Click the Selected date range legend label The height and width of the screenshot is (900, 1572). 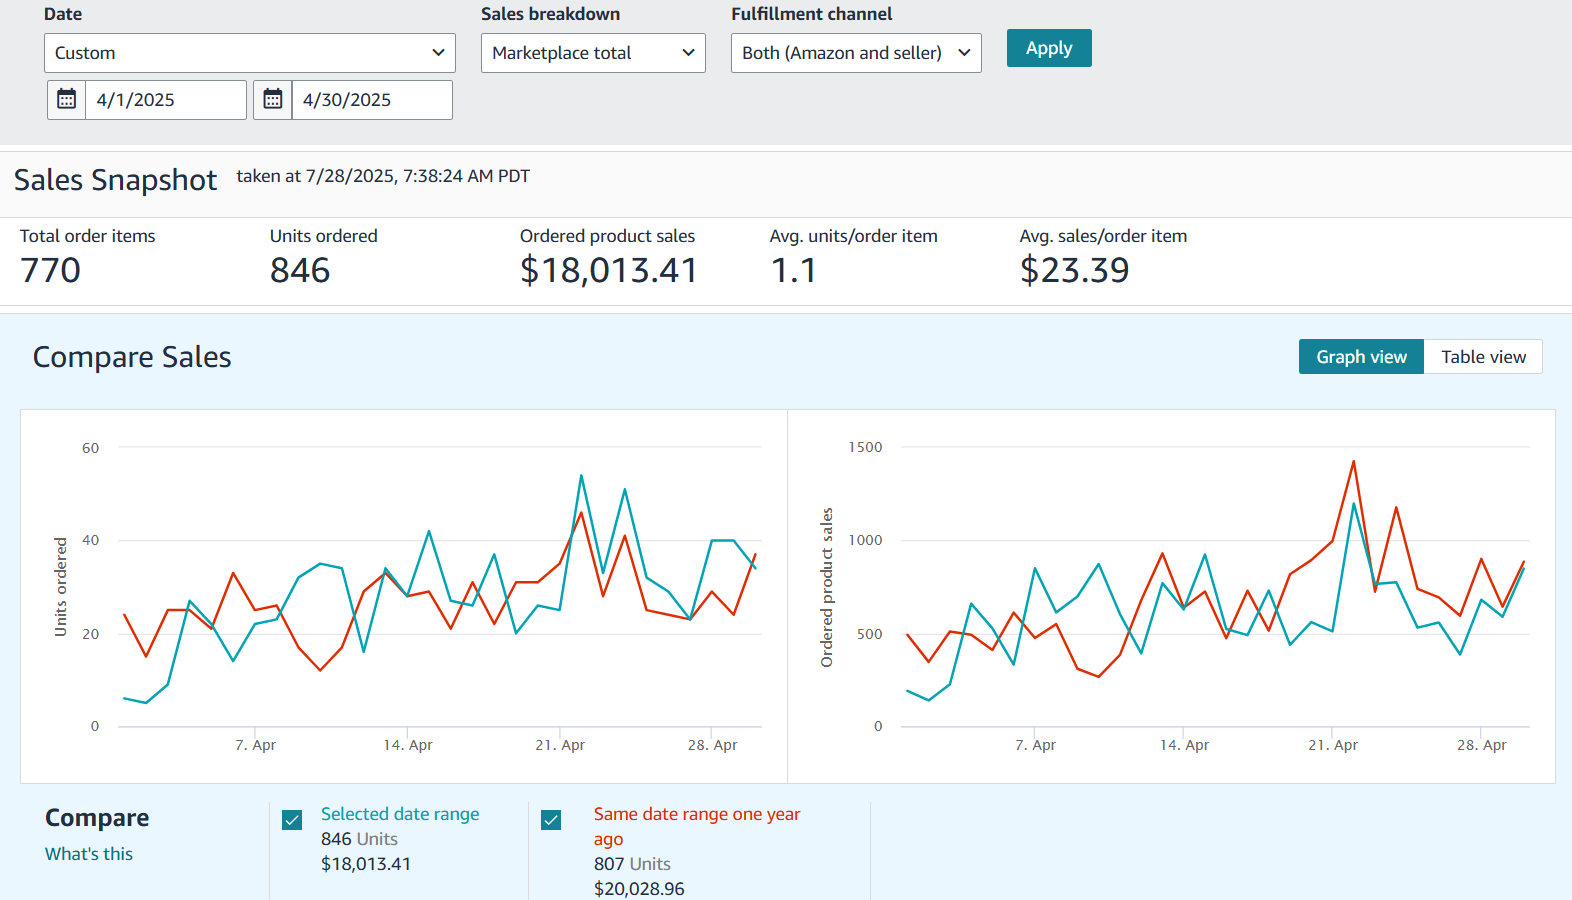point(400,814)
